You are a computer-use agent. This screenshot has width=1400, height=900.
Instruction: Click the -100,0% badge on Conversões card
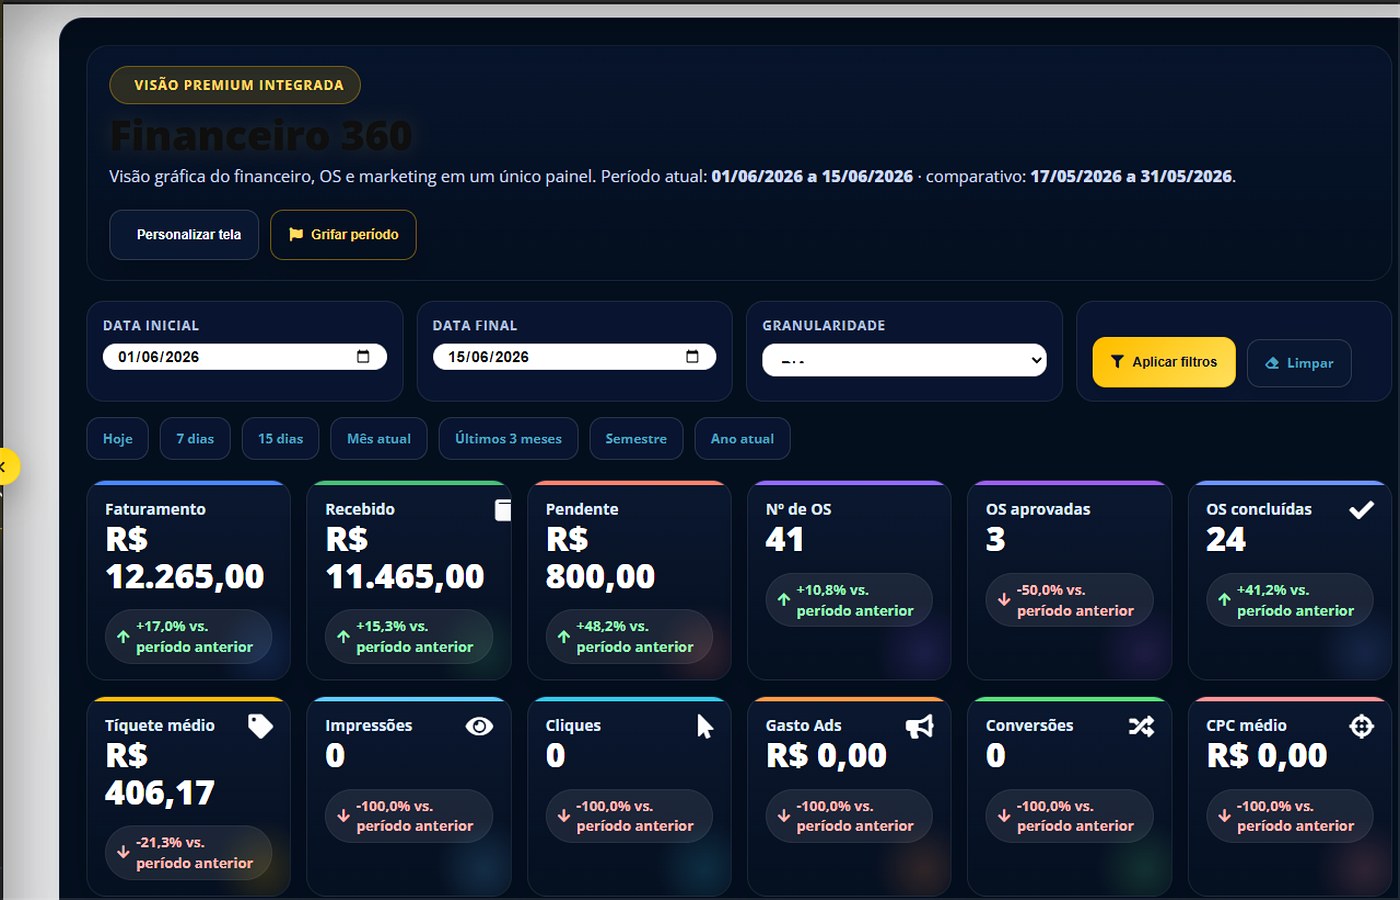(1069, 816)
